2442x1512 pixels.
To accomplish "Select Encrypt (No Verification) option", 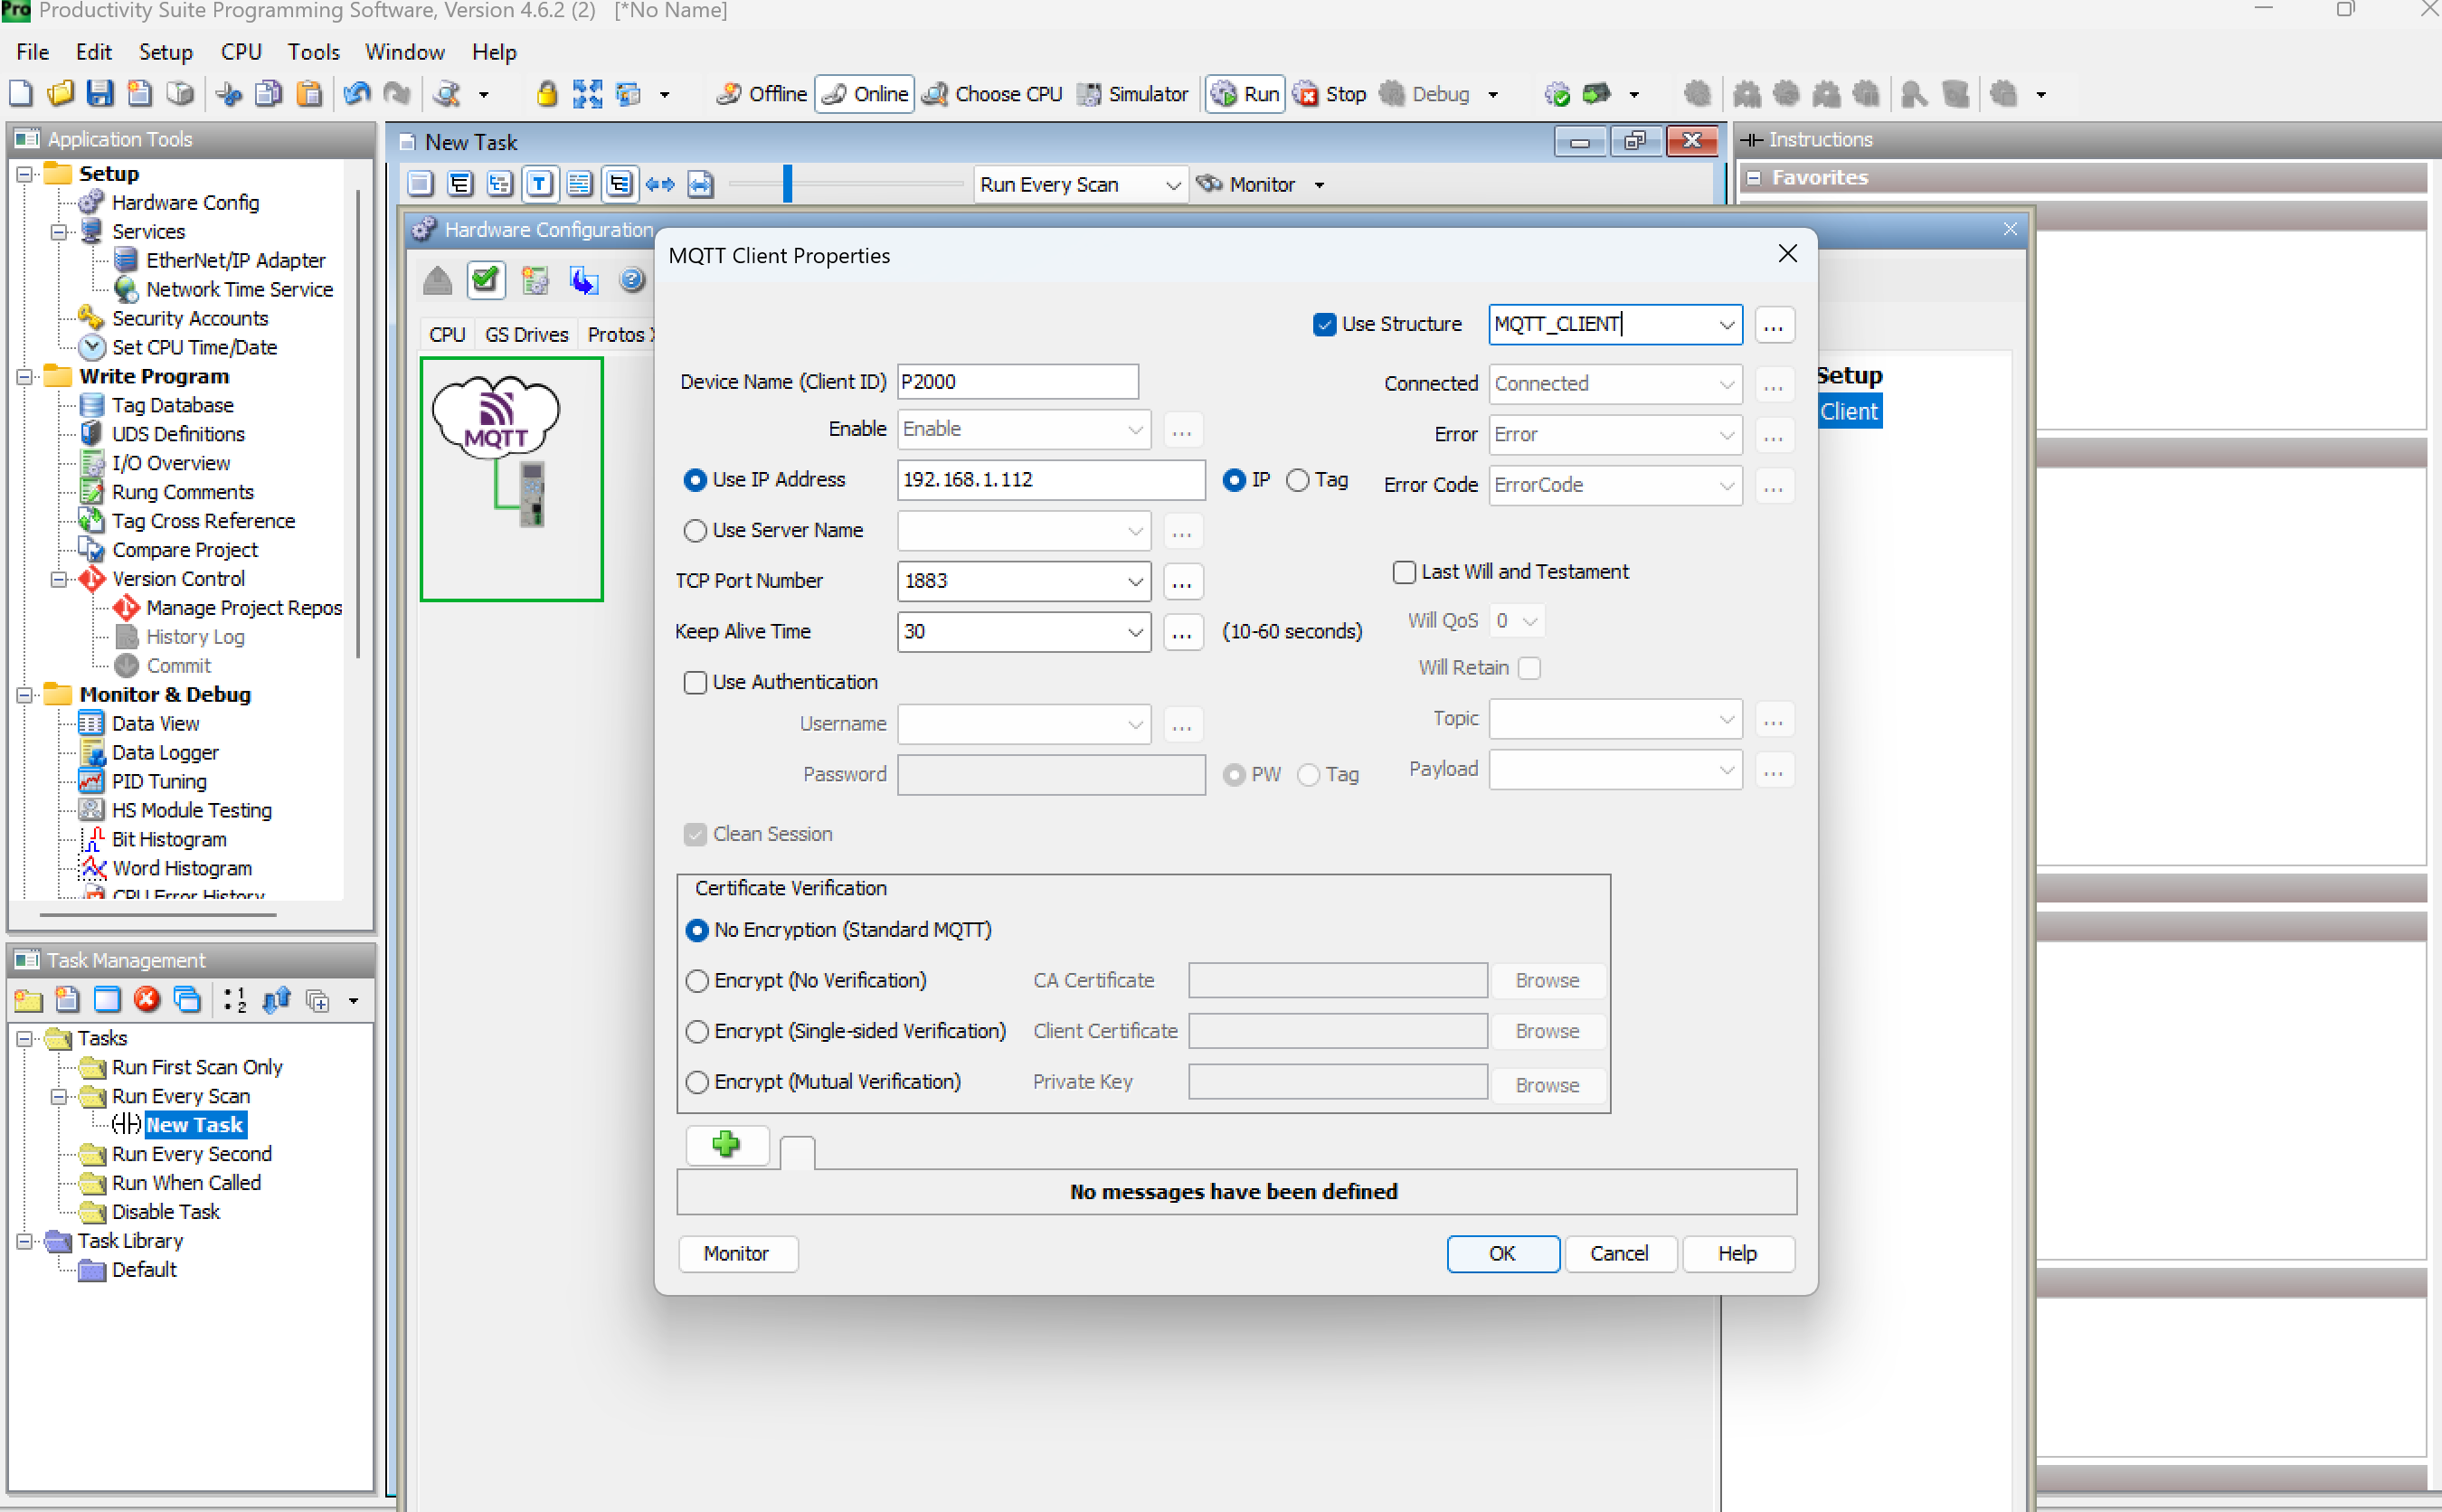I will tap(697, 981).
